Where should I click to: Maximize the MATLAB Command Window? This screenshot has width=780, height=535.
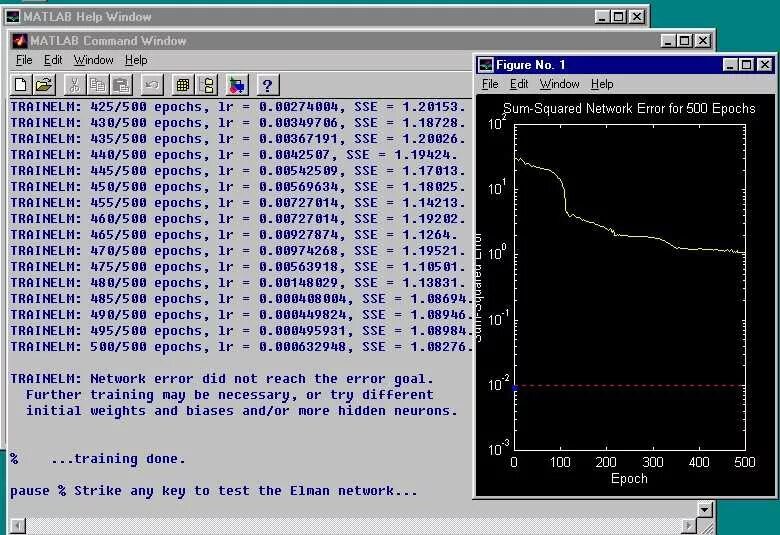click(x=685, y=41)
